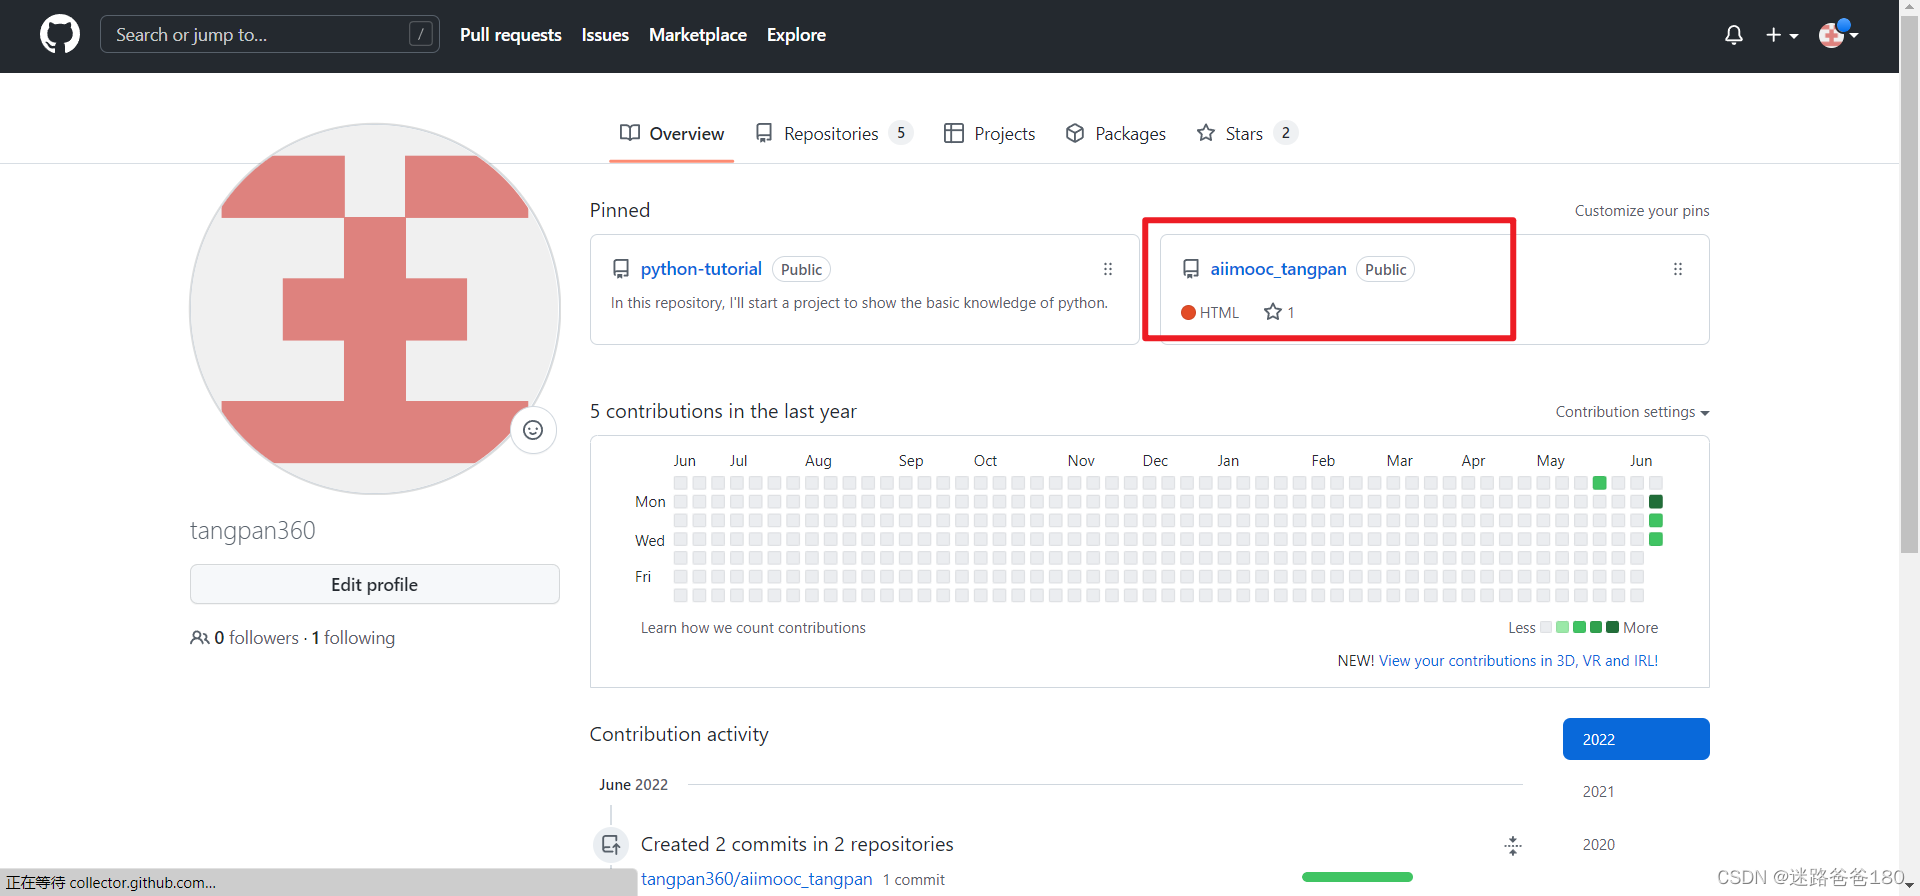Click the Public badge on python-tutorial
The height and width of the screenshot is (896, 1920).
(801, 270)
